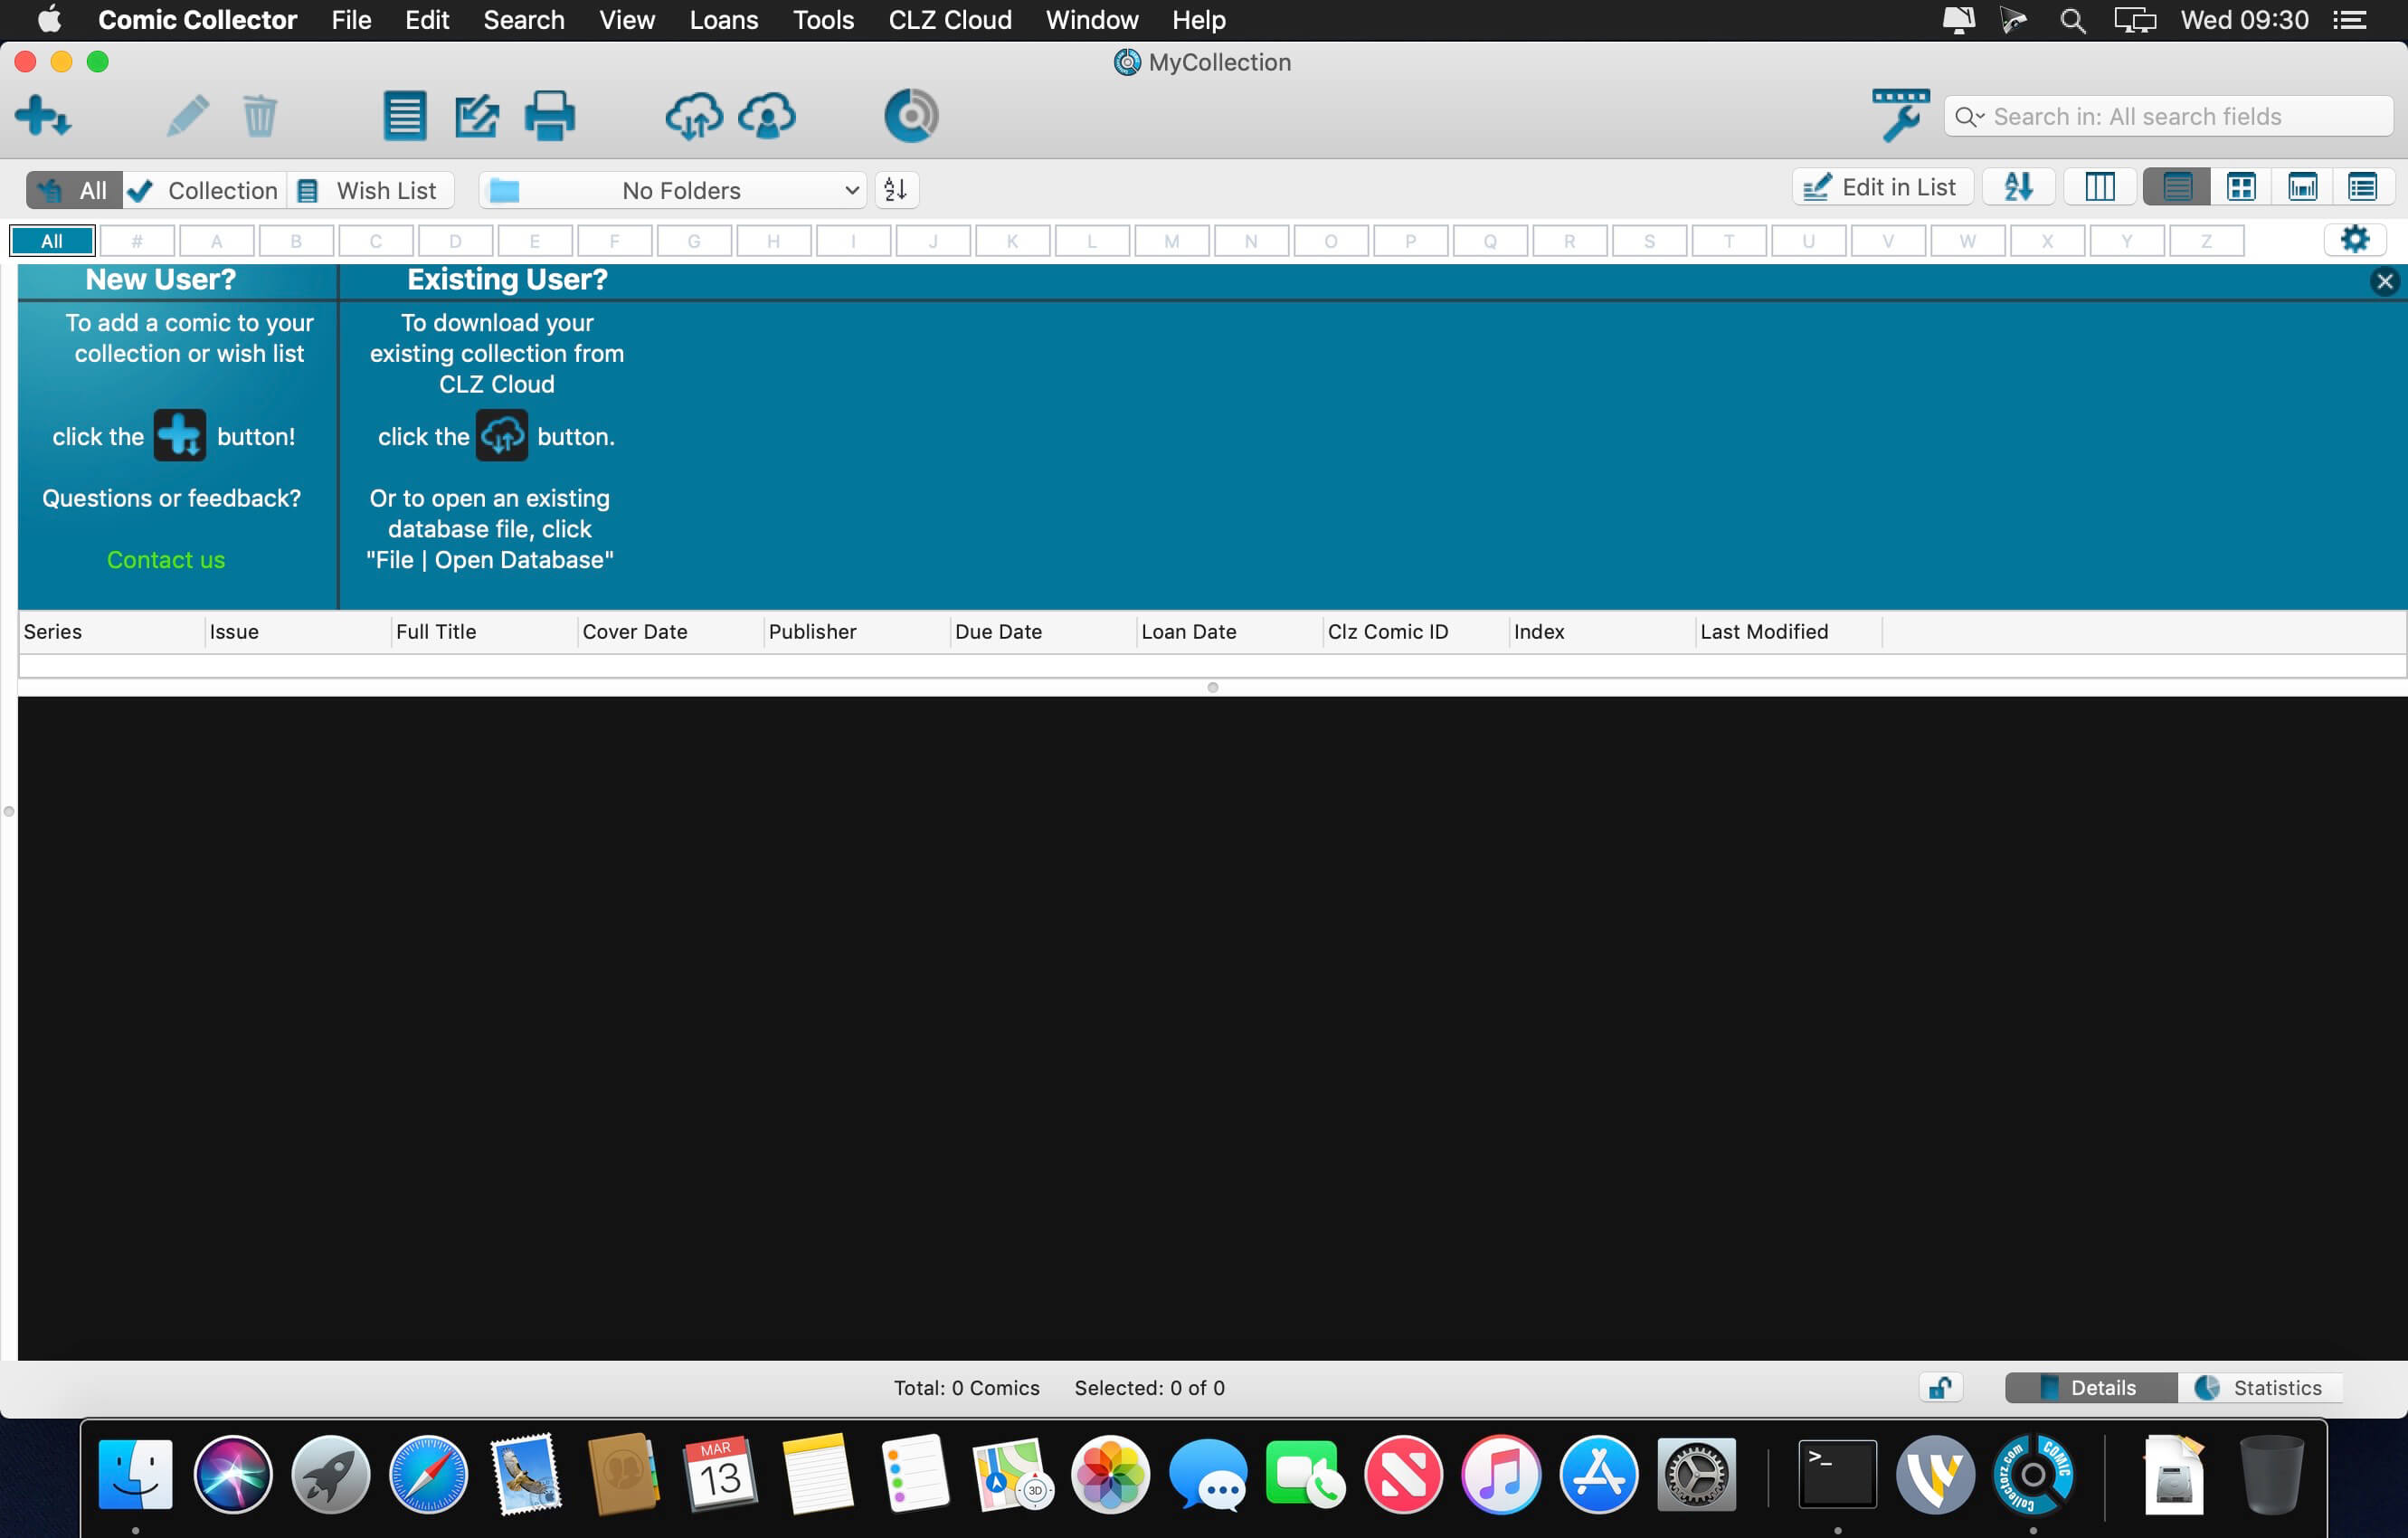
Task: Open sort order A-Z dropdown button
Action: (x=2018, y=188)
